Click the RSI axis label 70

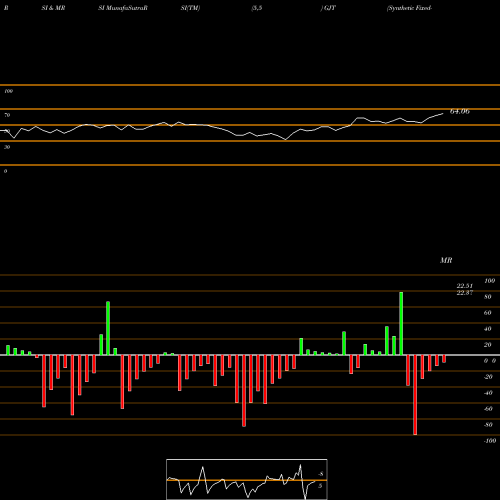pos(7,115)
